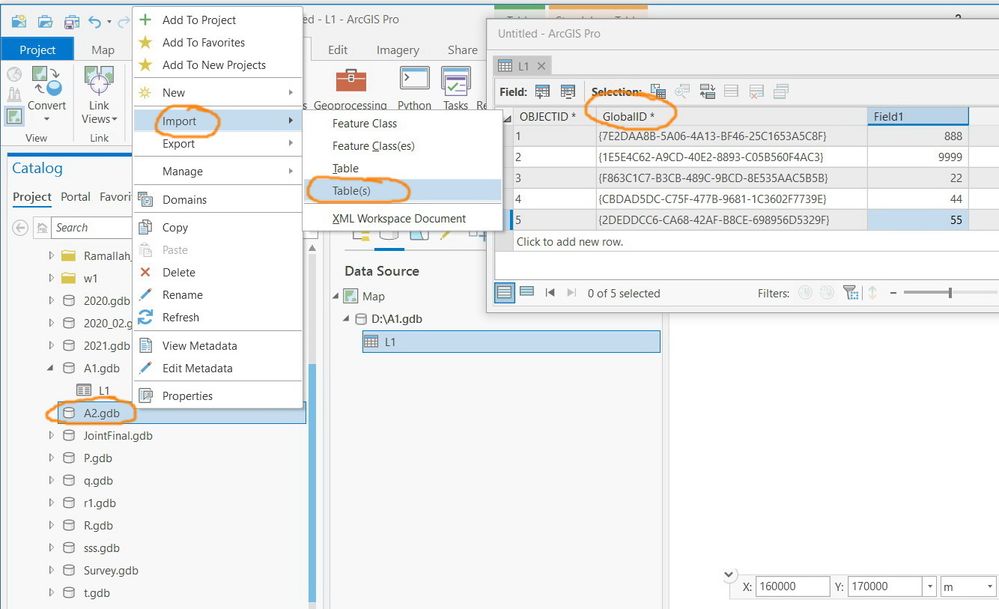The image size is (999, 609).
Task: Adjust the table zoom slider handle
Action: (950, 292)
